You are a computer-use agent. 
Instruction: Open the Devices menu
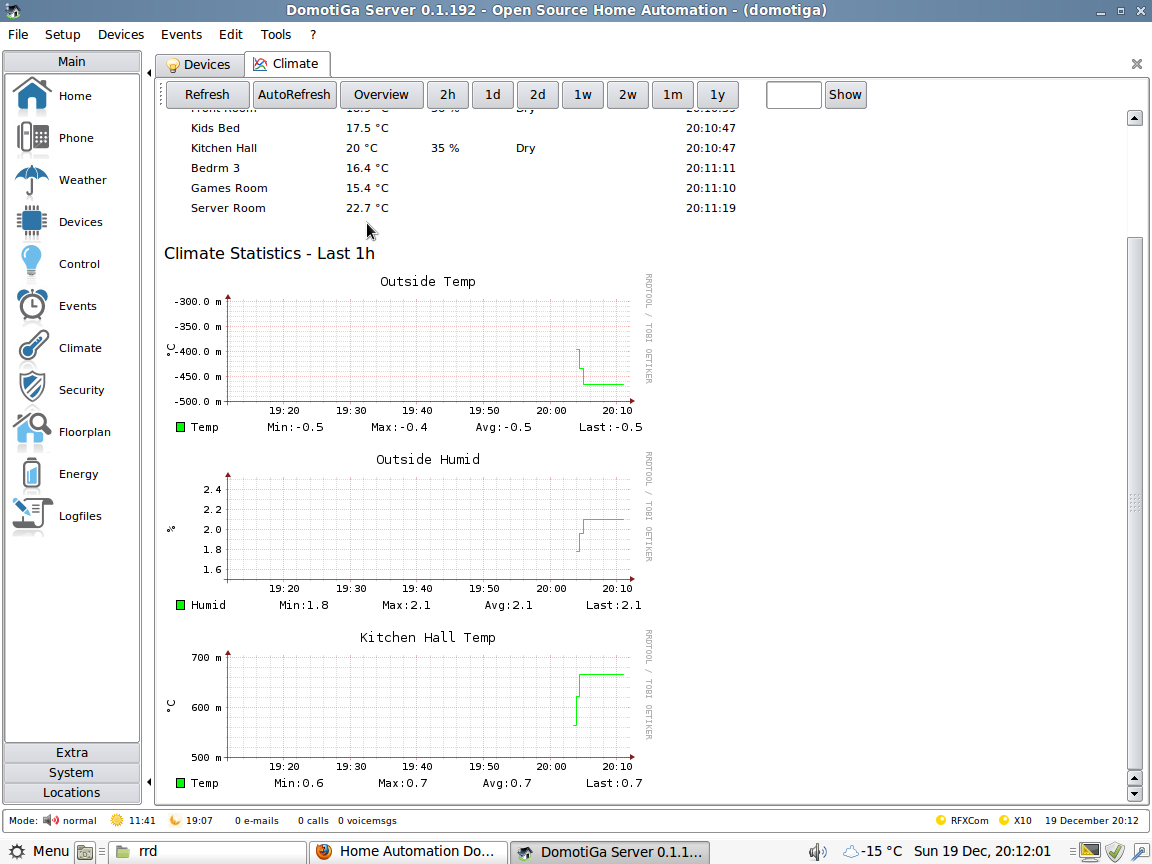pyautogui.click(x=120, y=35)
